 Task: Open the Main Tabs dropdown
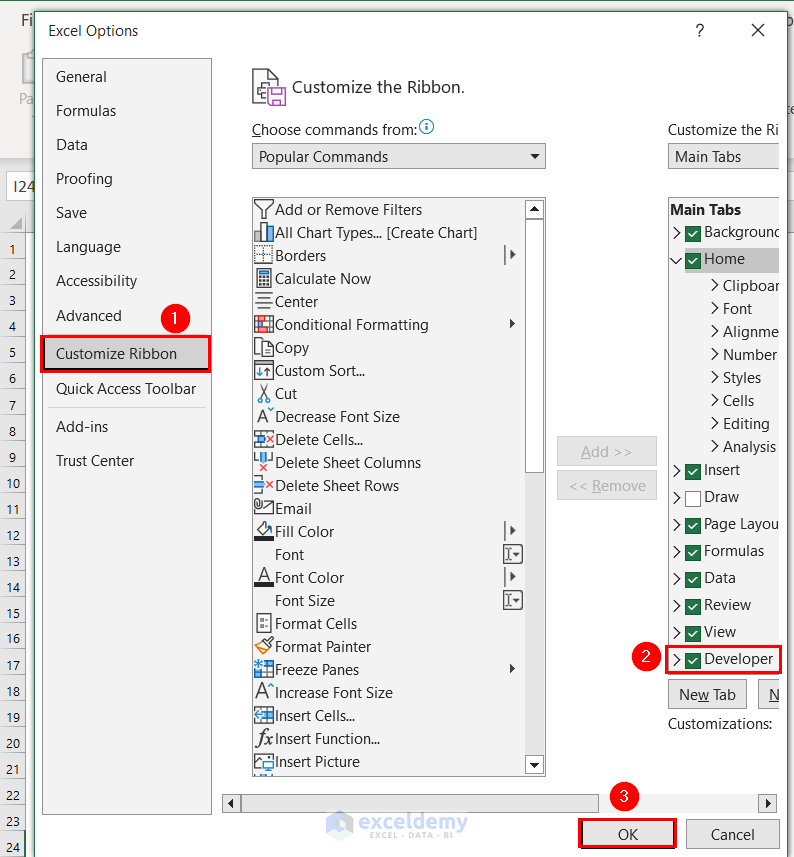[x=724, y=156]
